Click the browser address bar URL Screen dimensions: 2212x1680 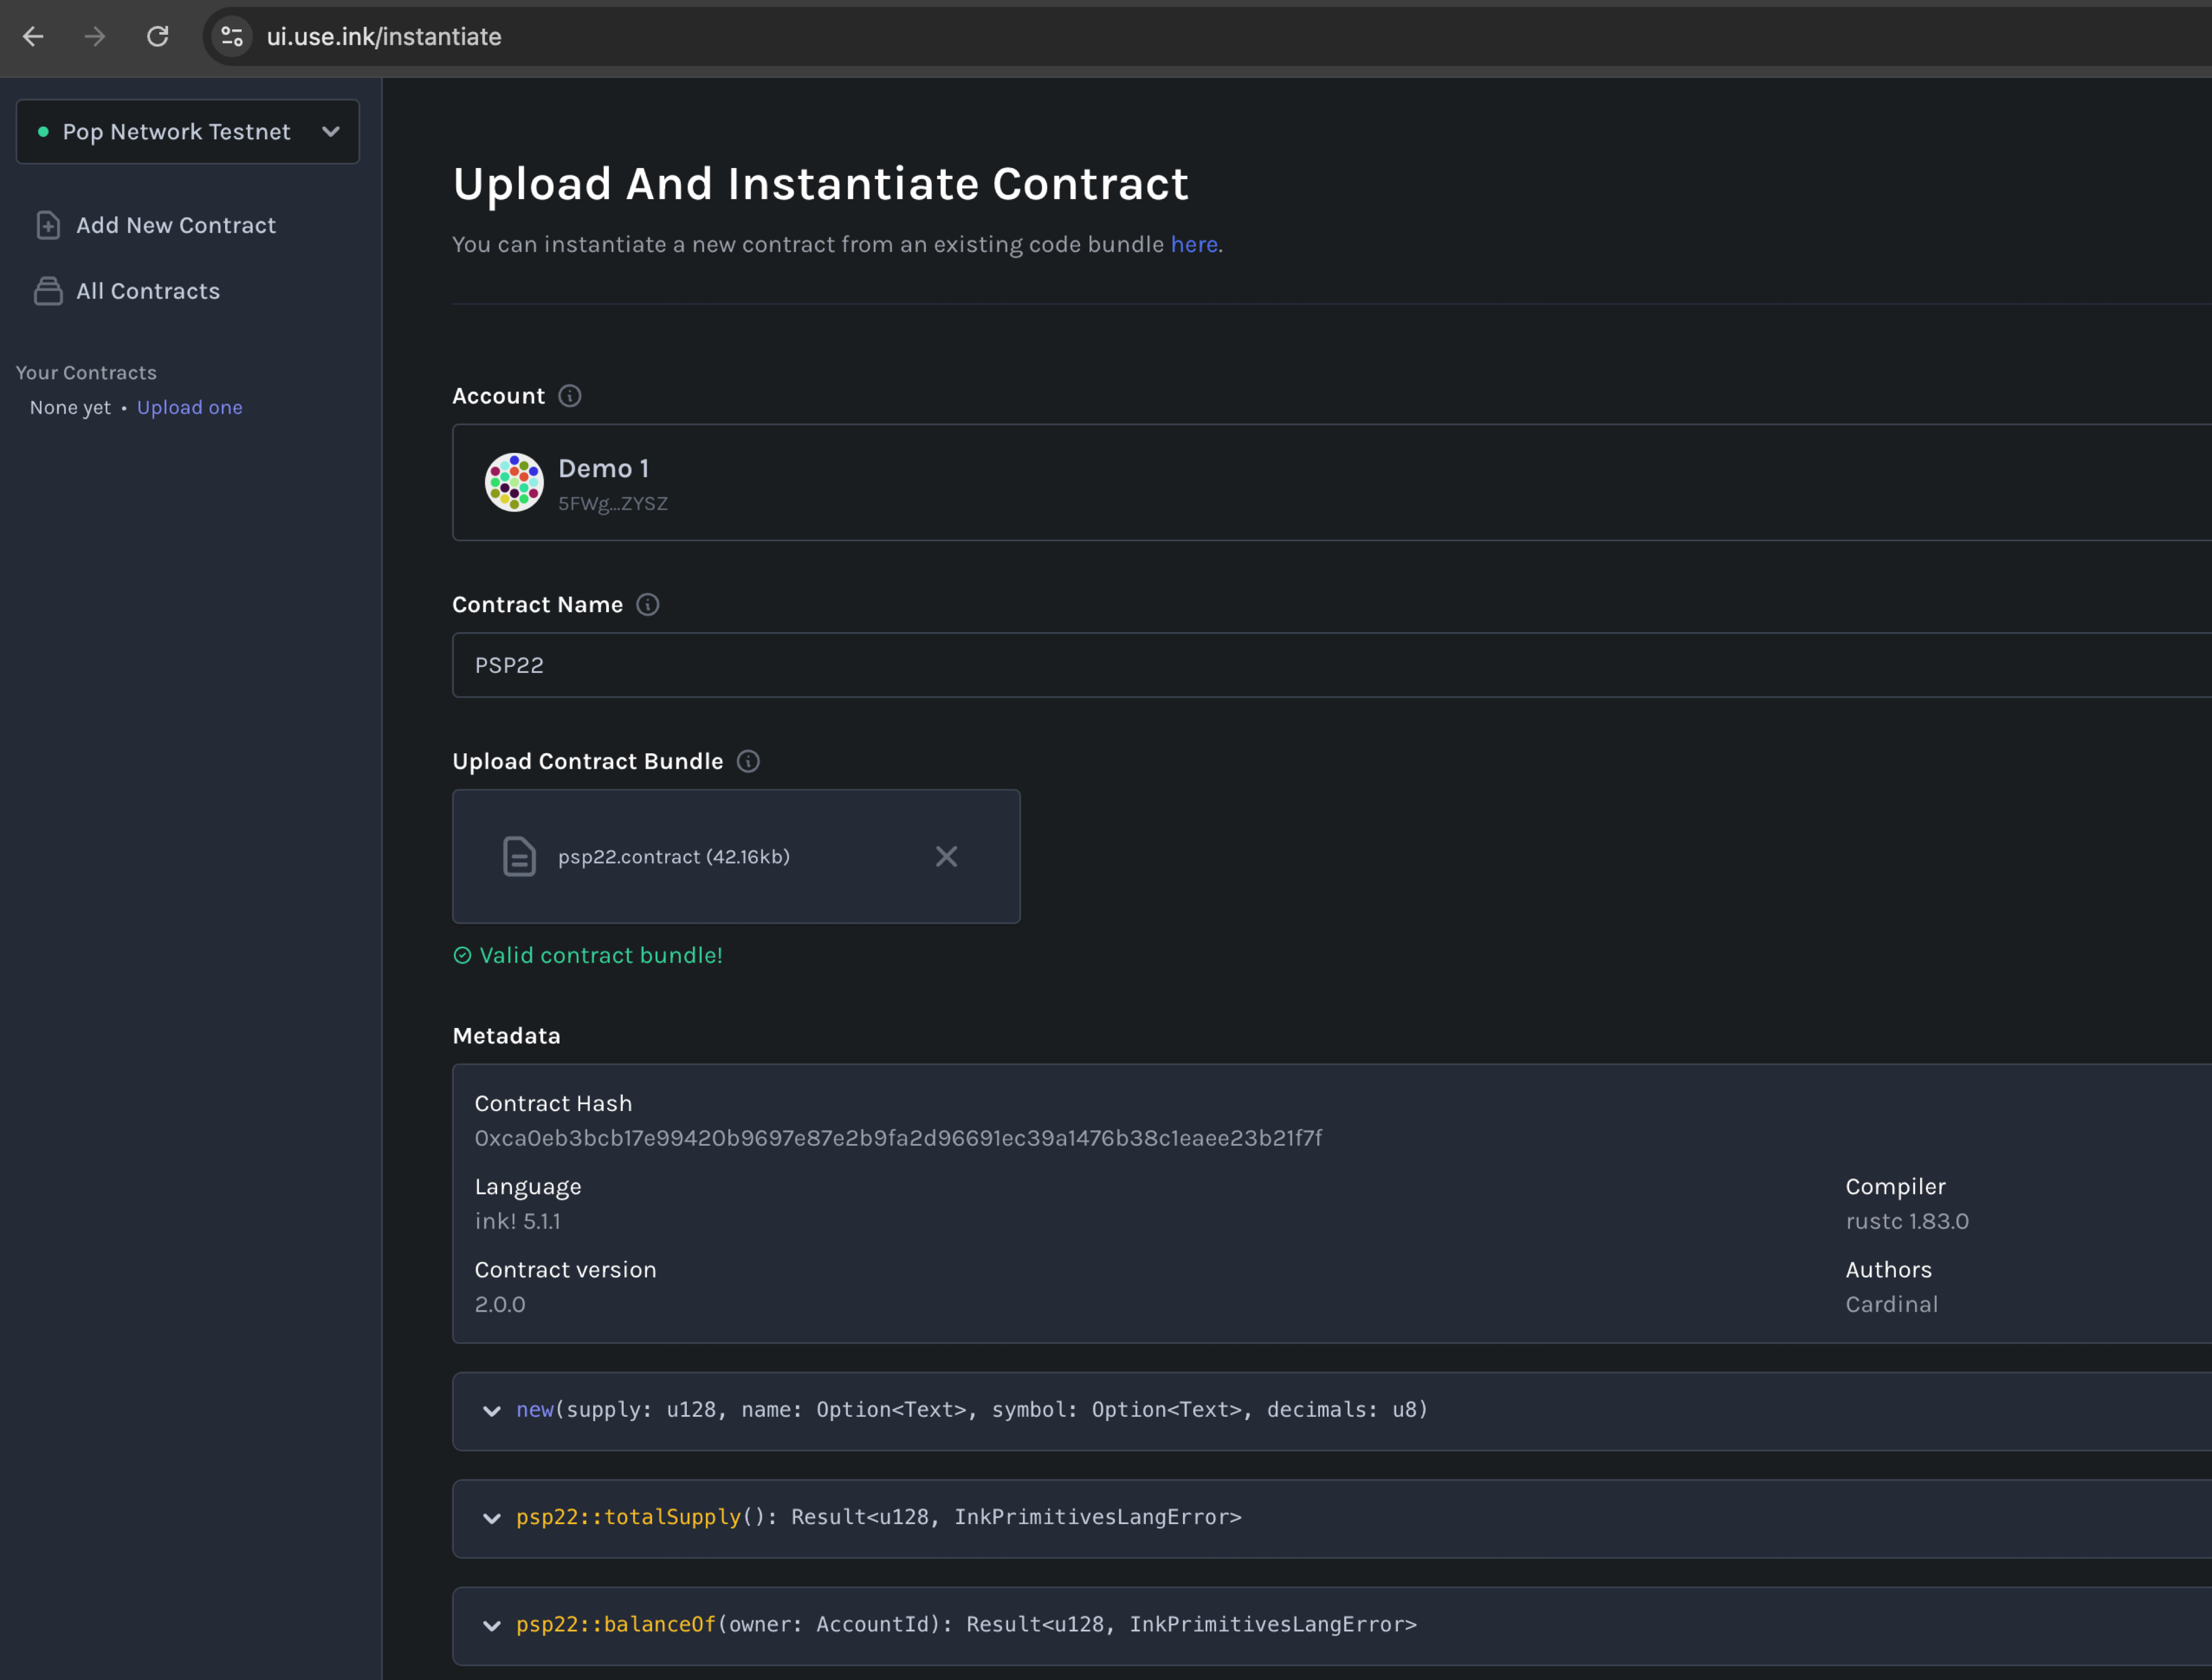383,37
